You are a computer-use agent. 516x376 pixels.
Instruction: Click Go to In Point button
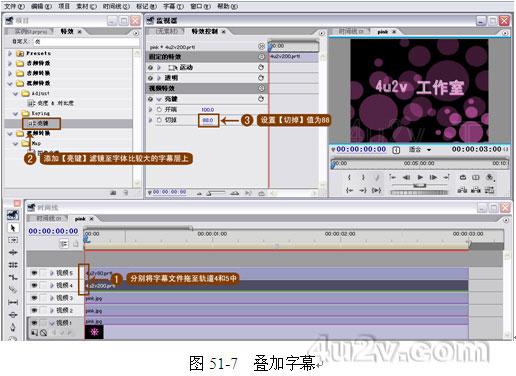(x=349, y=190)
